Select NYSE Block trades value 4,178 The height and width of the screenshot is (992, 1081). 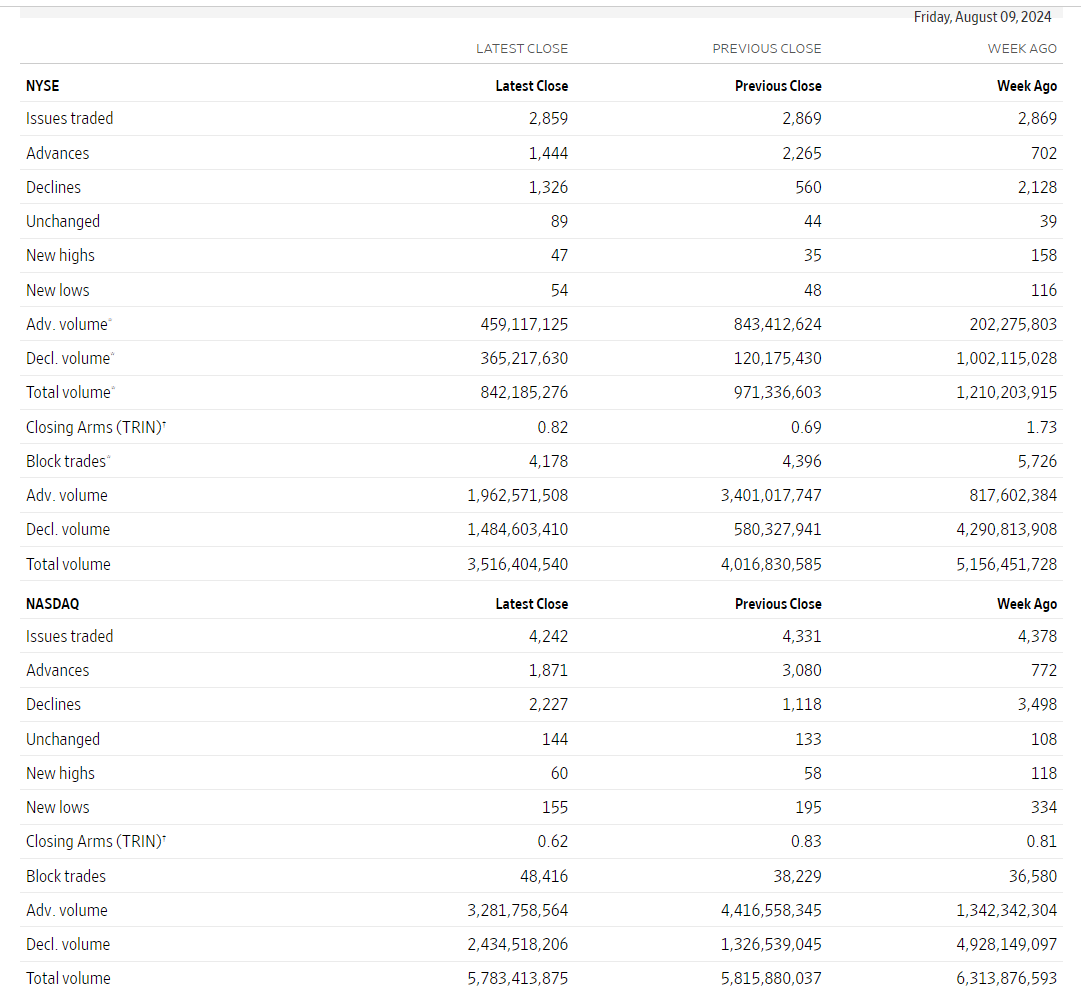[x=548, y=461]
